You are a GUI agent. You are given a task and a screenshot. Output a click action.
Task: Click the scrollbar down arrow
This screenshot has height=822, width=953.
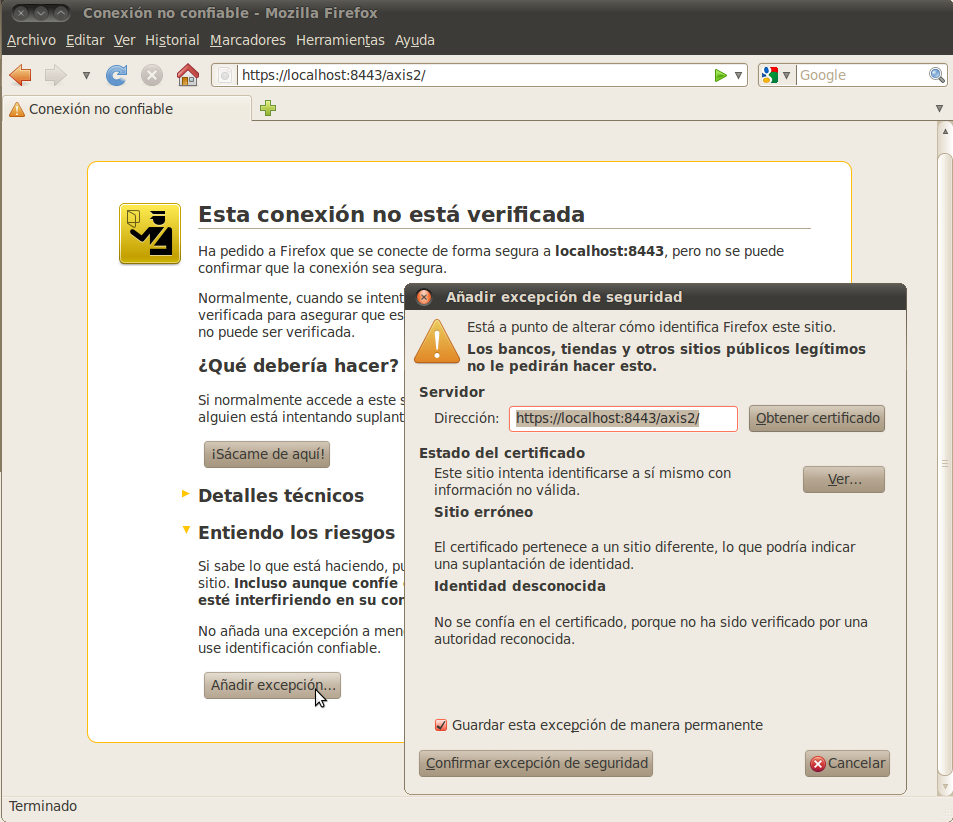(944, 787)
